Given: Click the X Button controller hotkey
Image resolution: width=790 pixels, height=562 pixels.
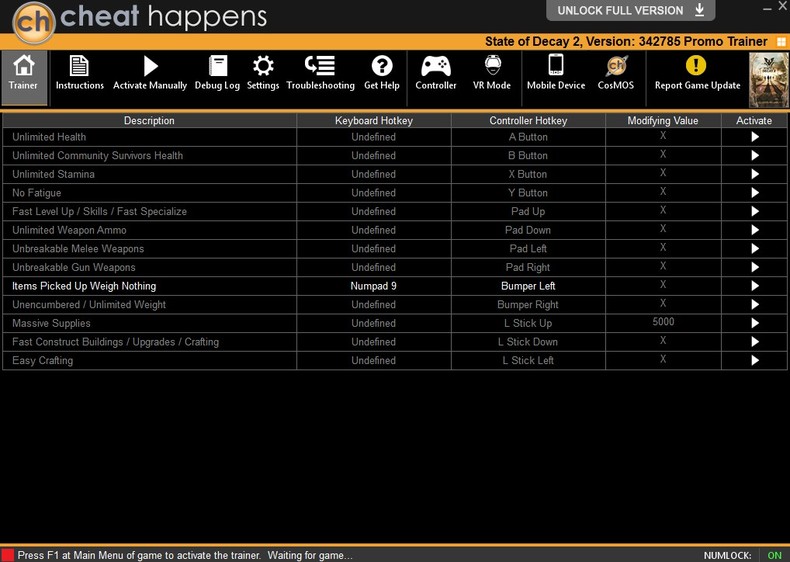Looking at the screenshot, I should [528, 174].
